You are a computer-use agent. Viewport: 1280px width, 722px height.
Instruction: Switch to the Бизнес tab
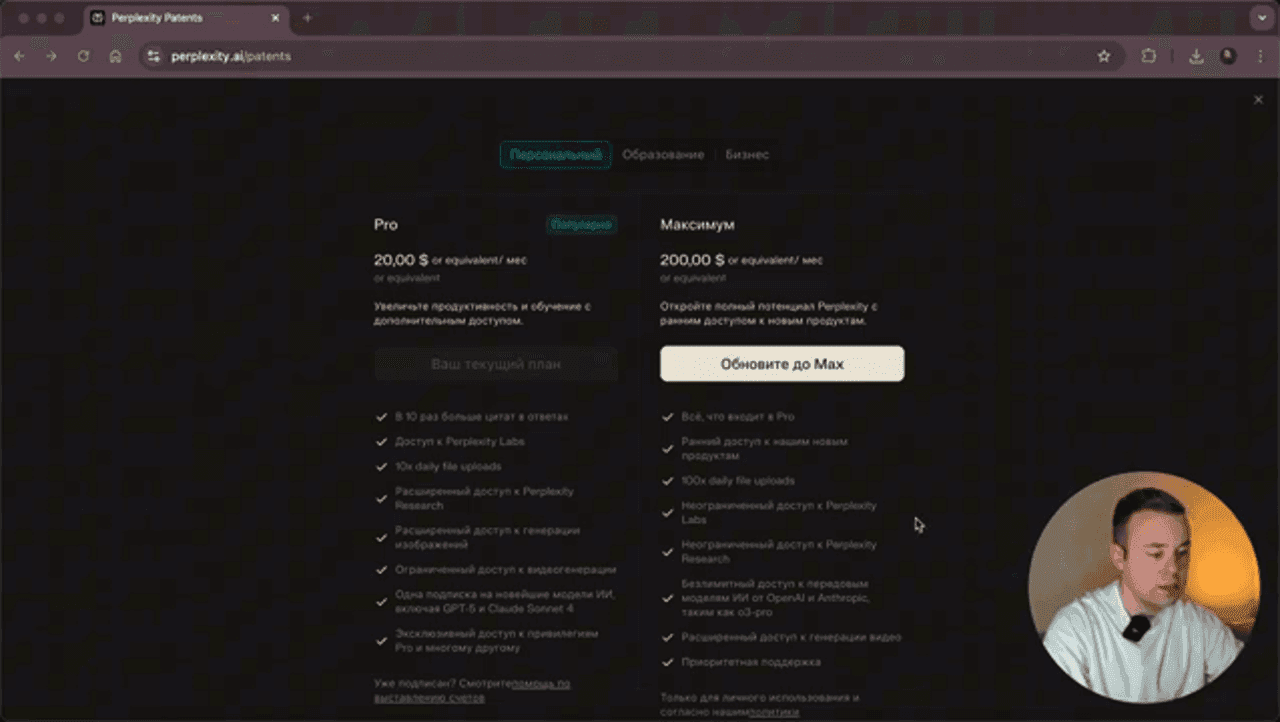(x=747, y=155)
